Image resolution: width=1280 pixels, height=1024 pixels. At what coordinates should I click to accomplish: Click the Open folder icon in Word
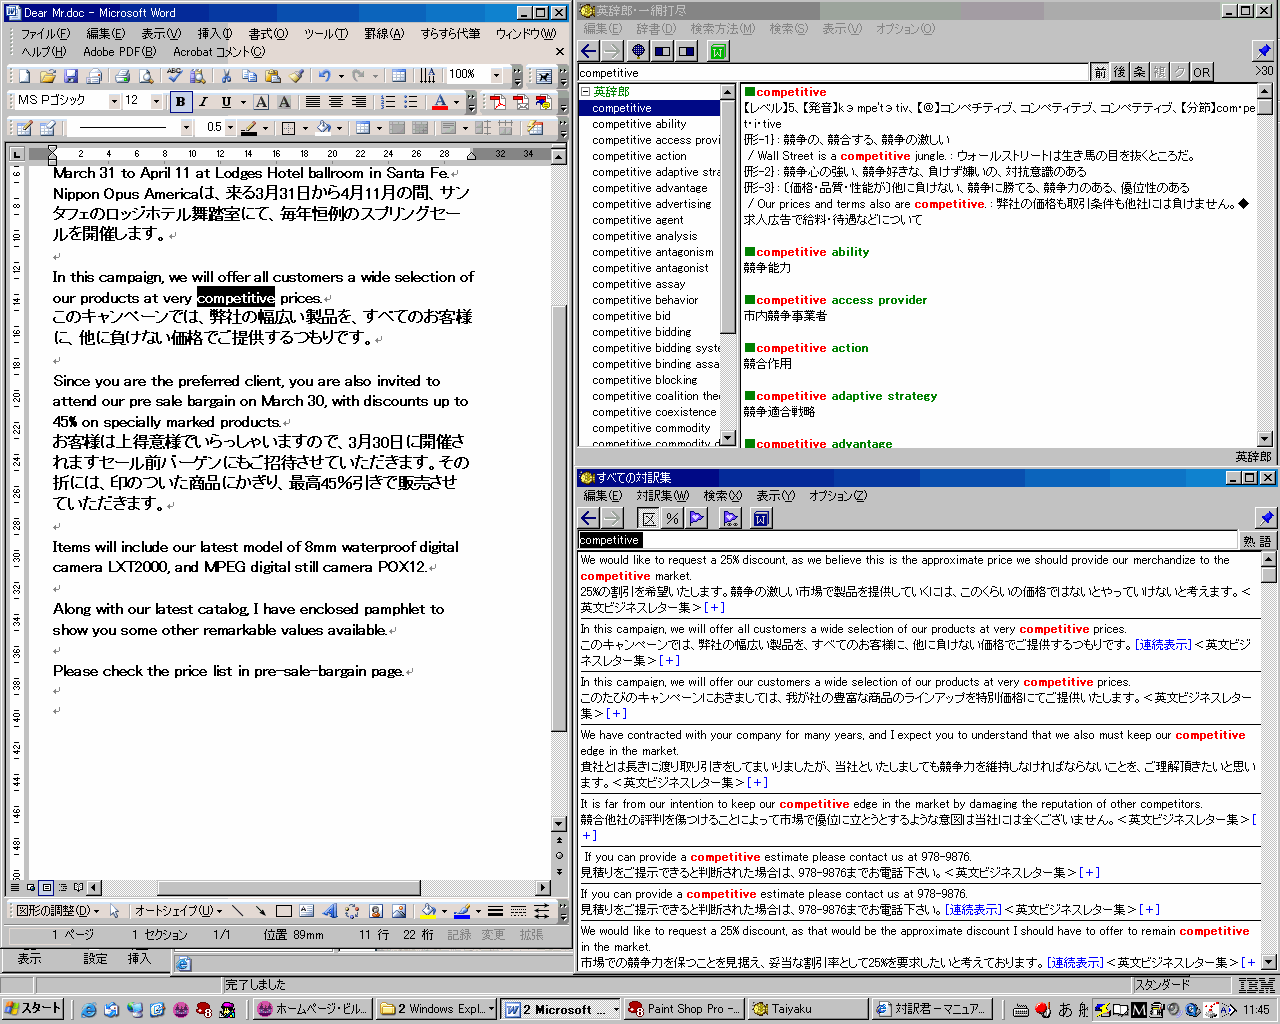coord(48,76)
